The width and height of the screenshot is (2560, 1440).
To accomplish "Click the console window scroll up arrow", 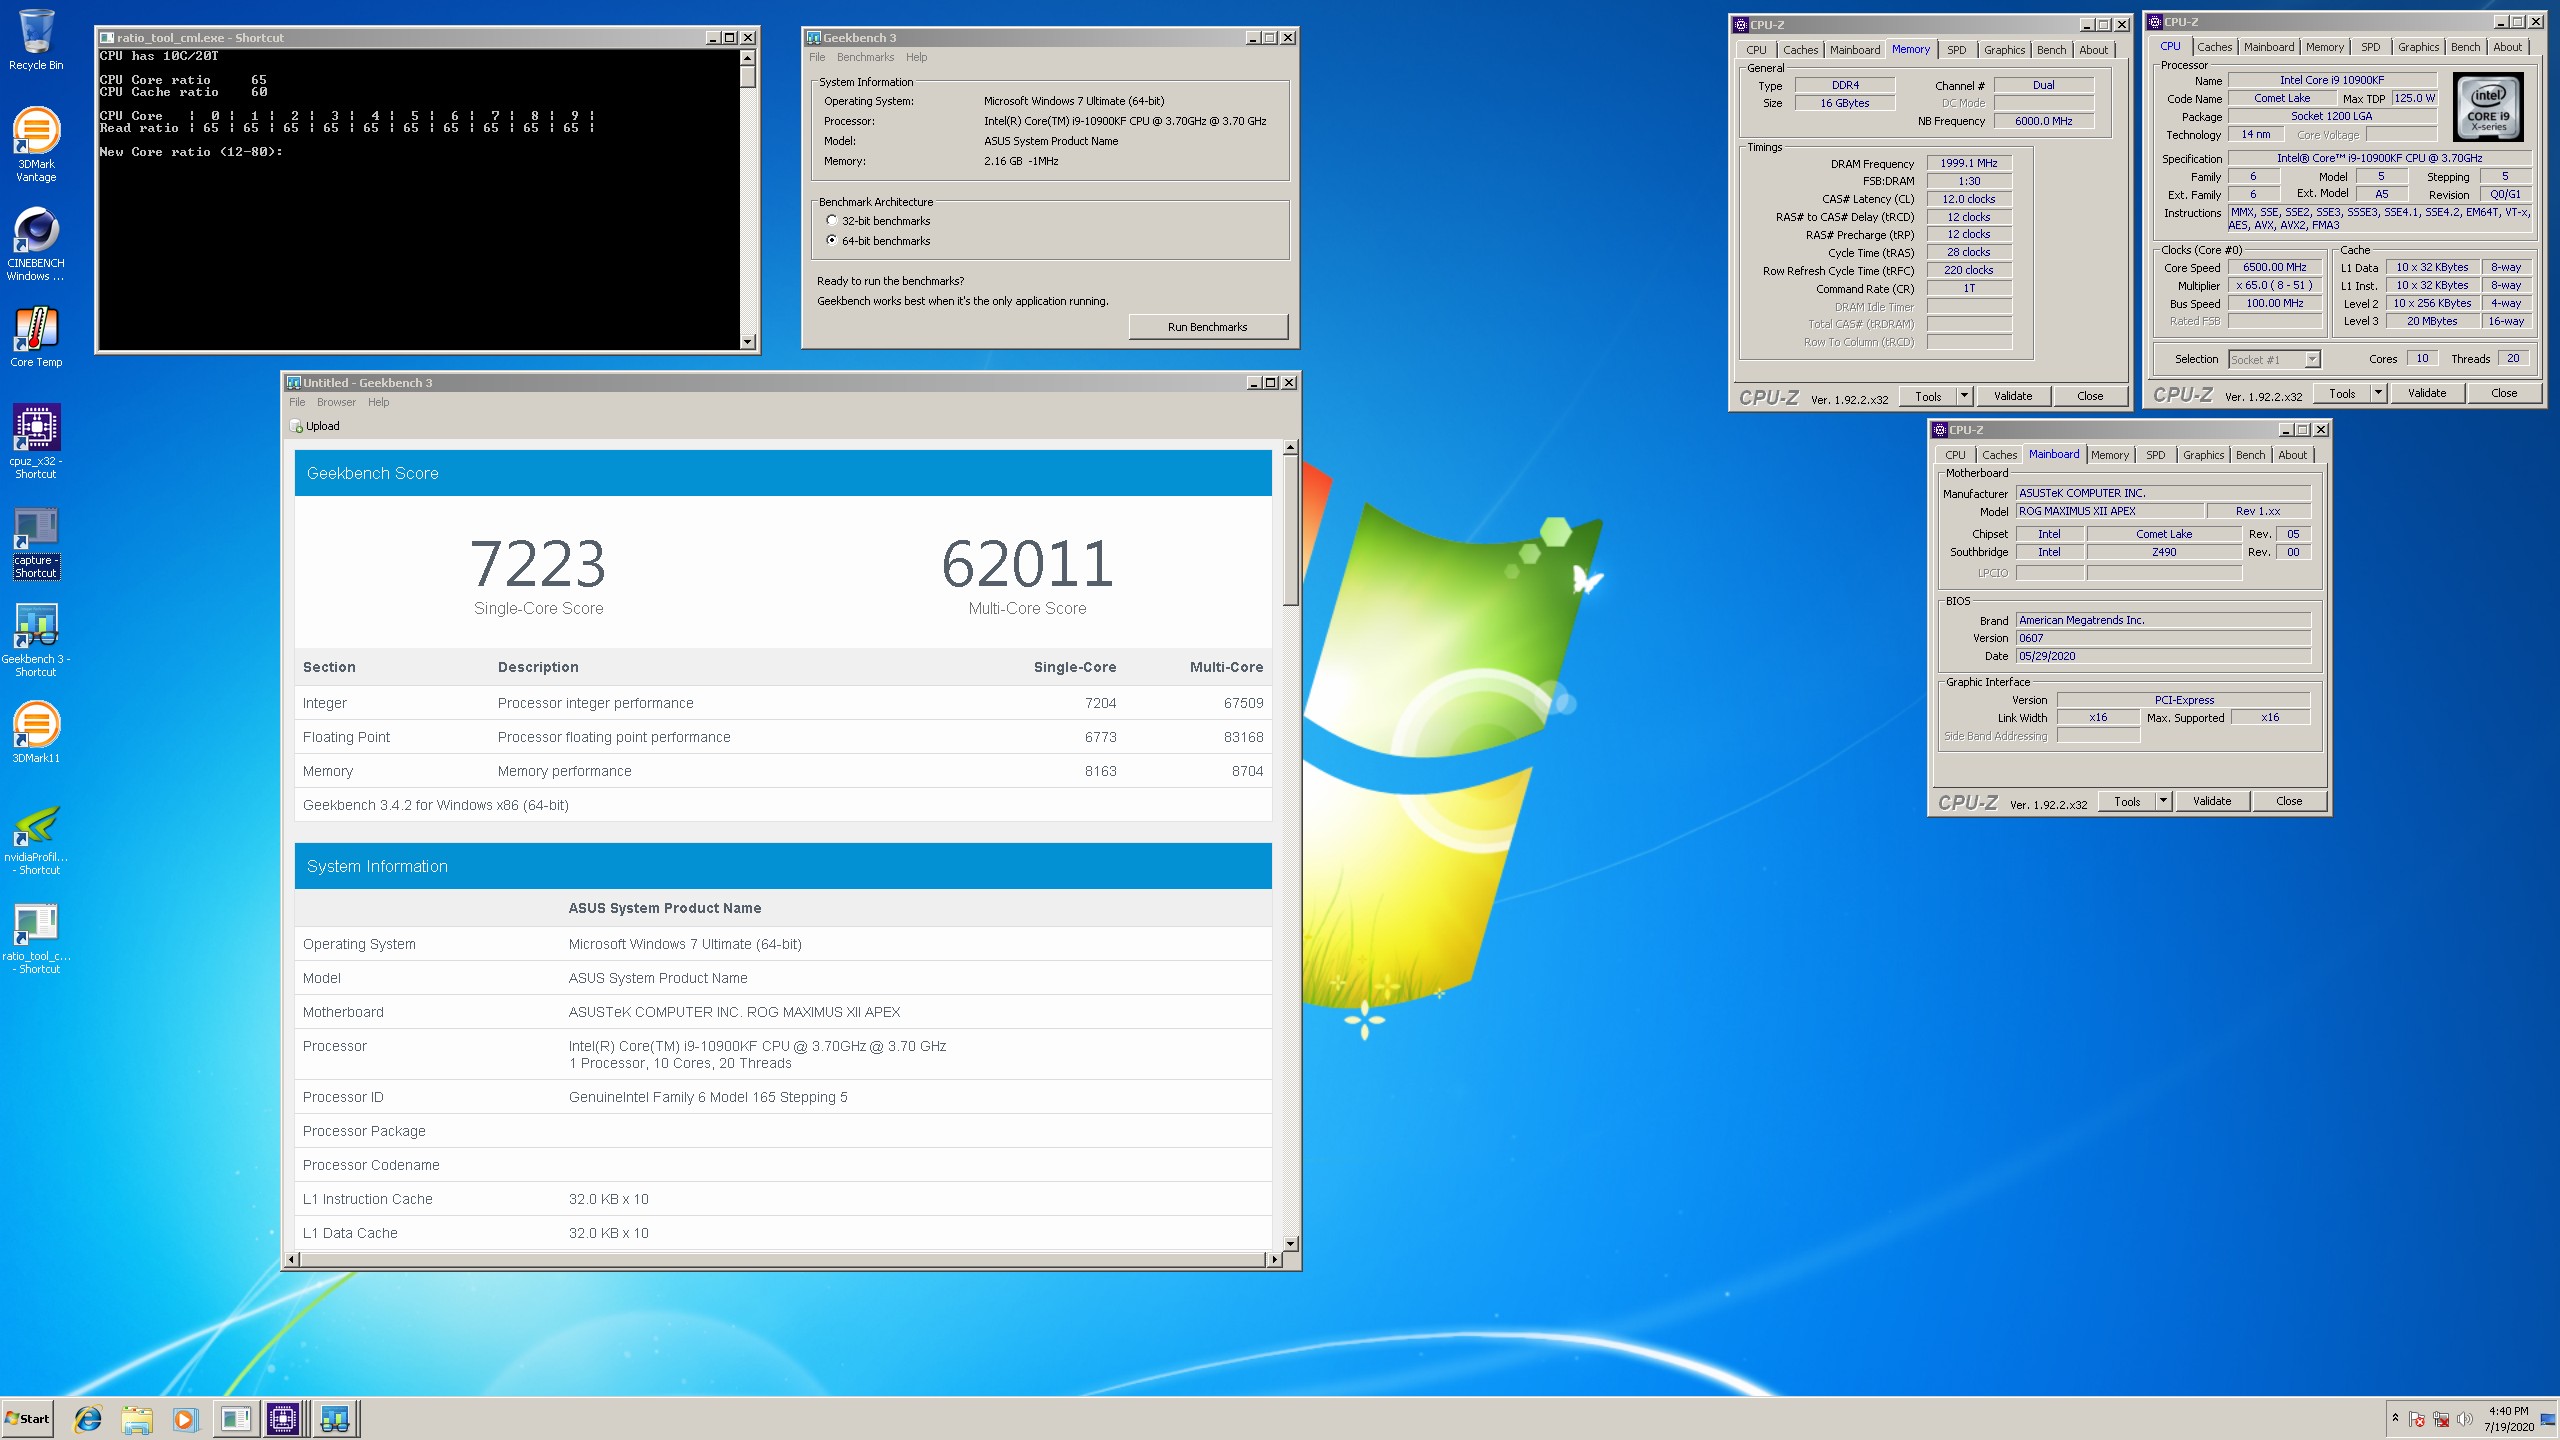I will tap(747, 57).
